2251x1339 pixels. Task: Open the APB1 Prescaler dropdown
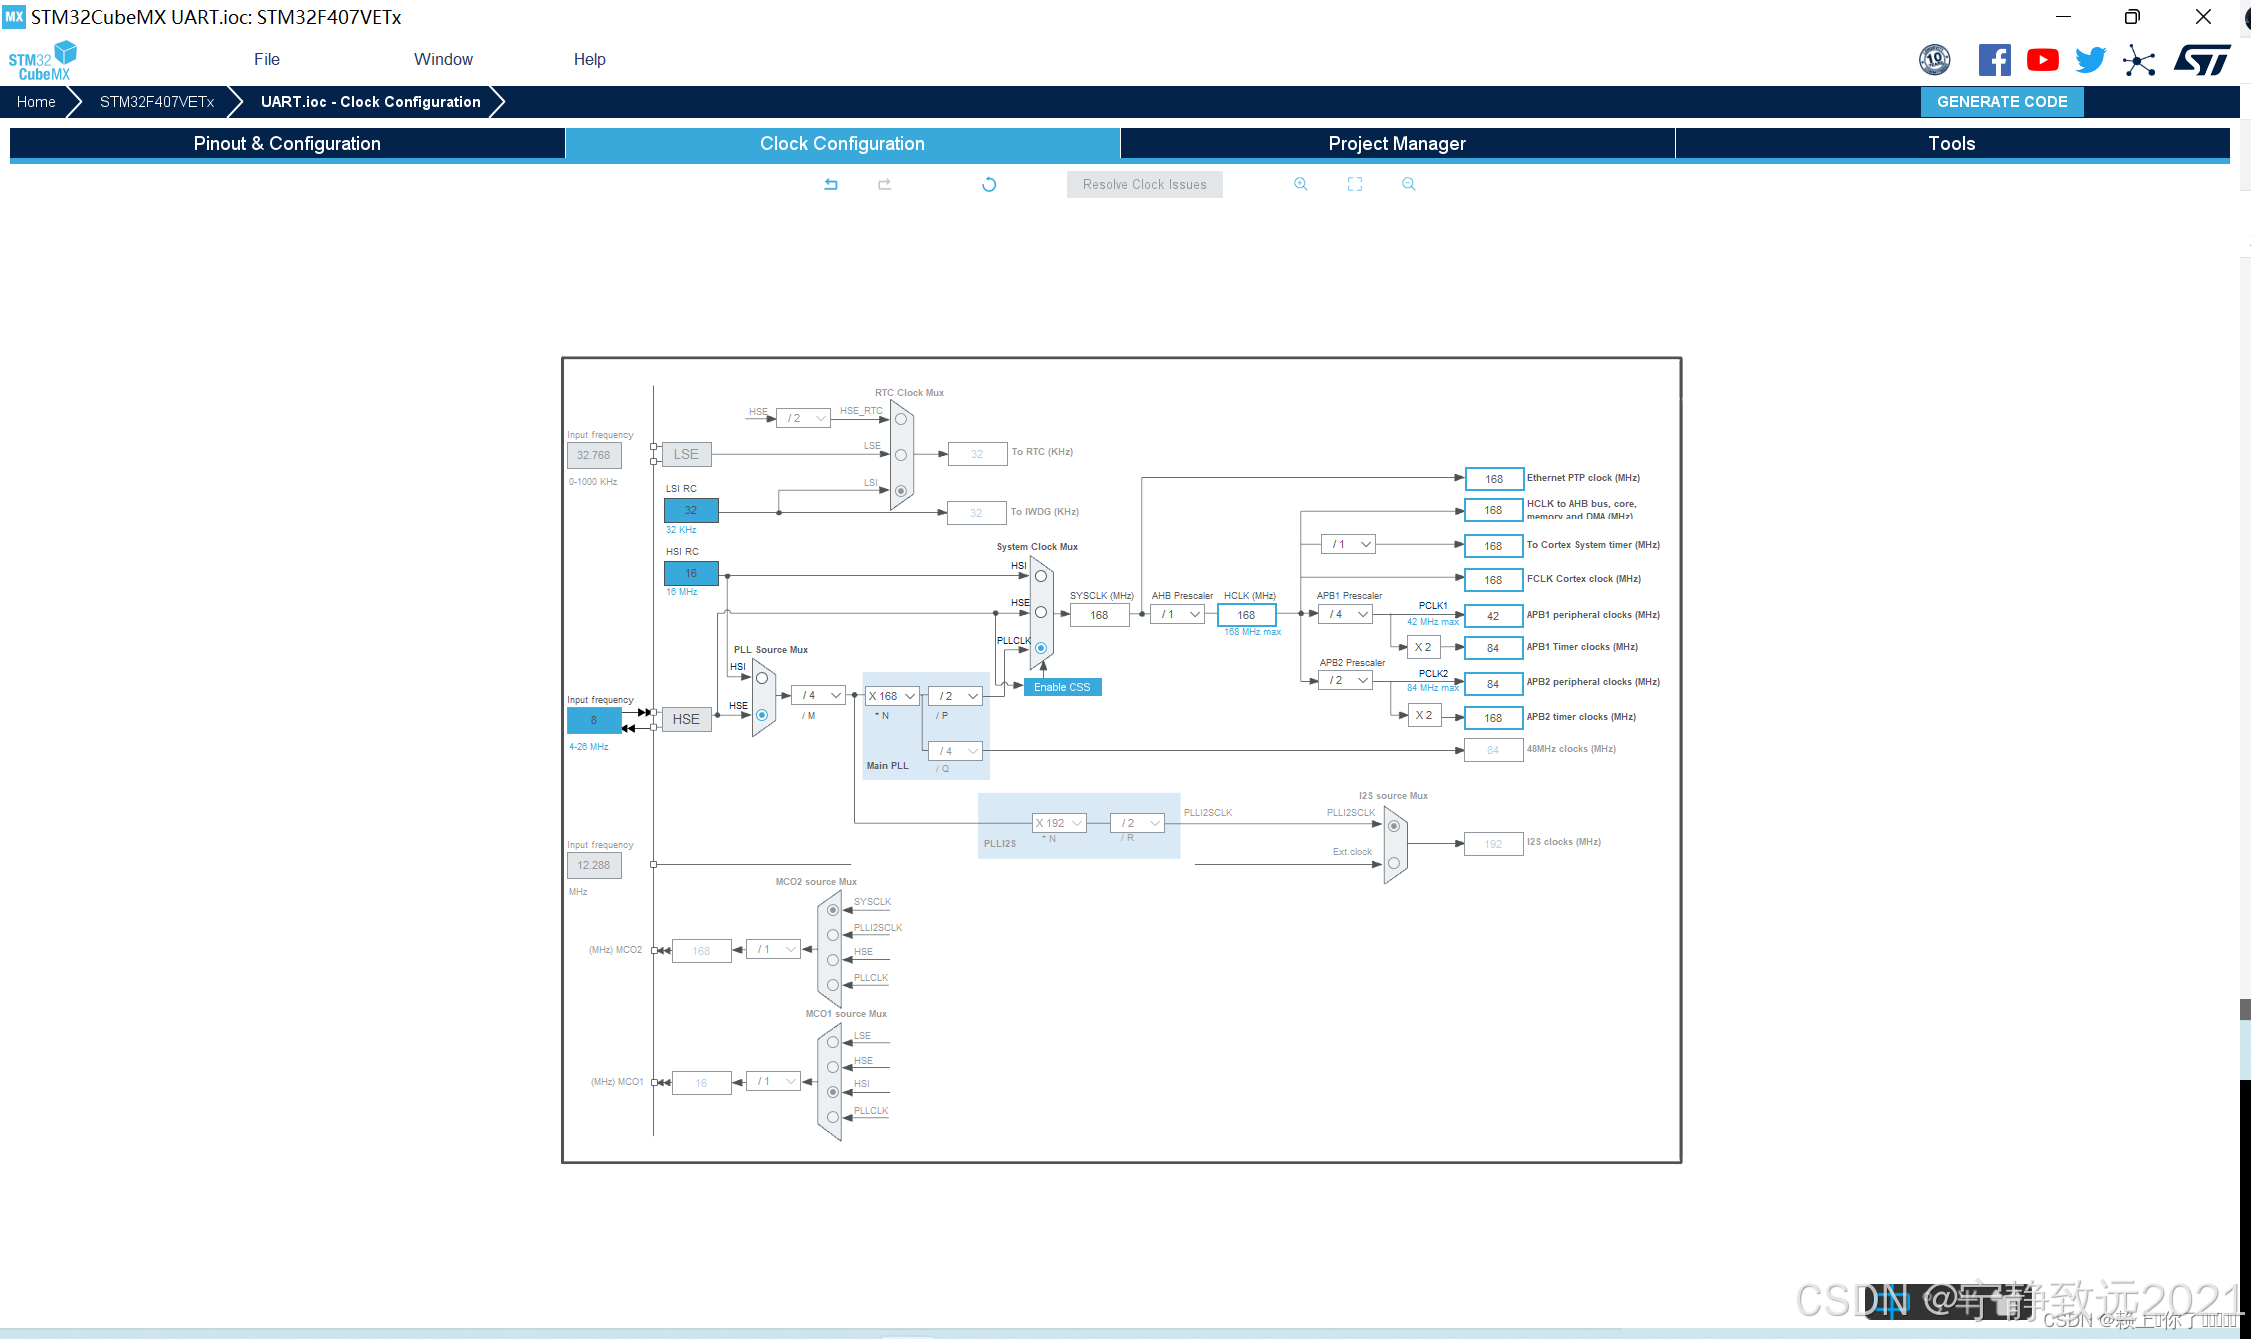click(x=1346, y=614)
